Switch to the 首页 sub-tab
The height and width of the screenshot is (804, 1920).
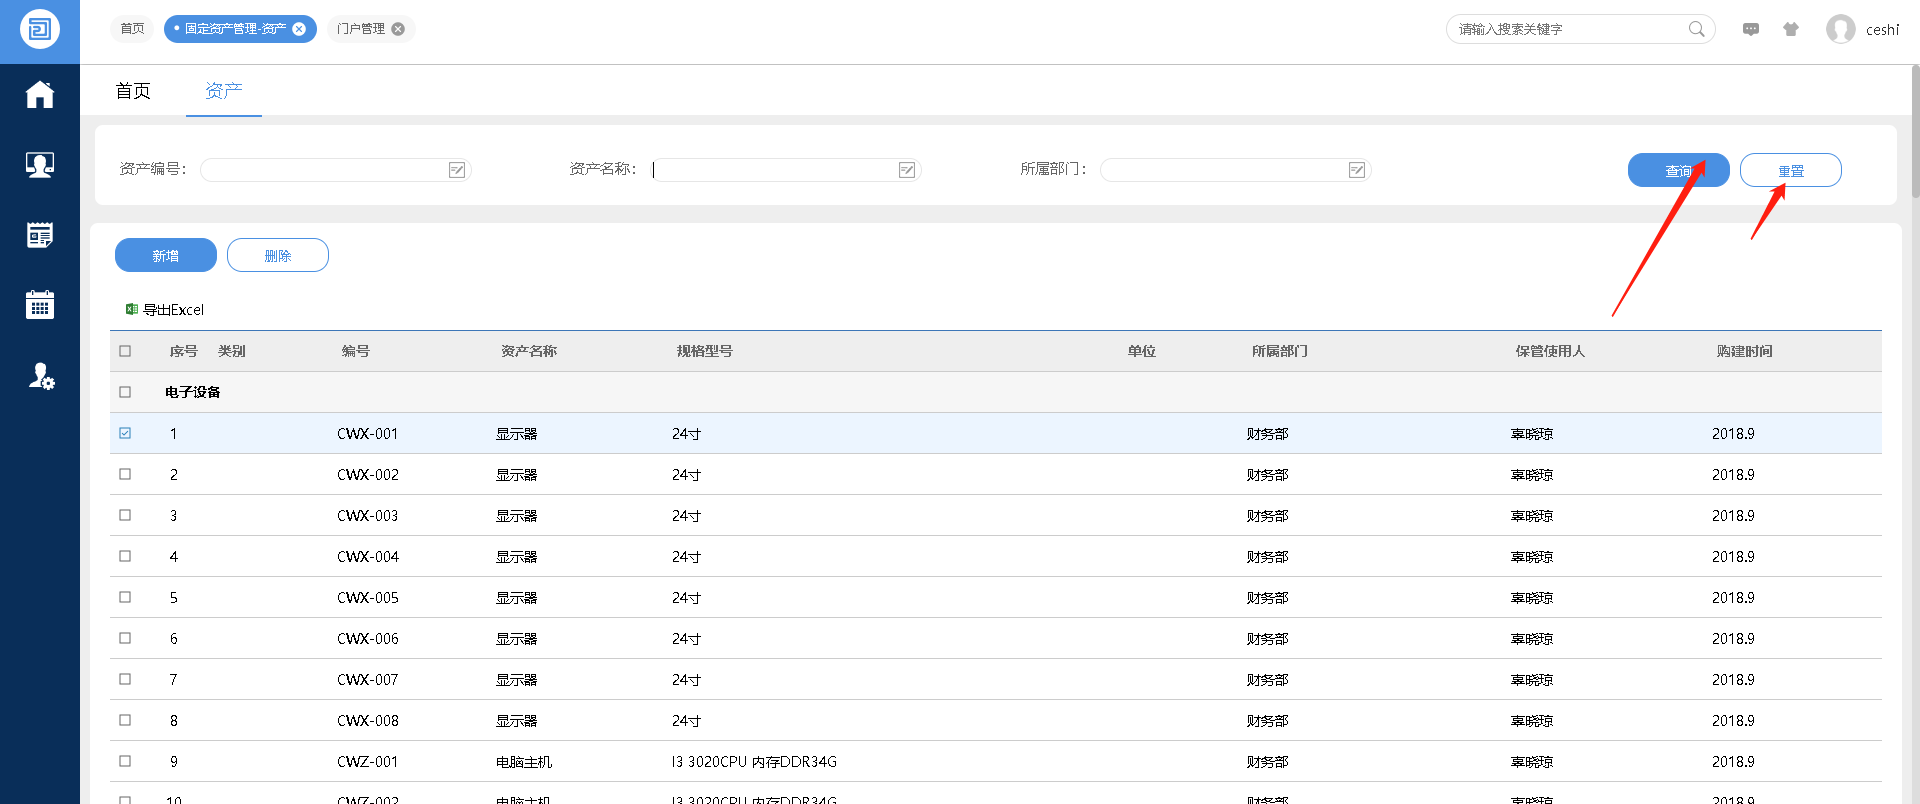pyautogui.click(x=133, y=91)
